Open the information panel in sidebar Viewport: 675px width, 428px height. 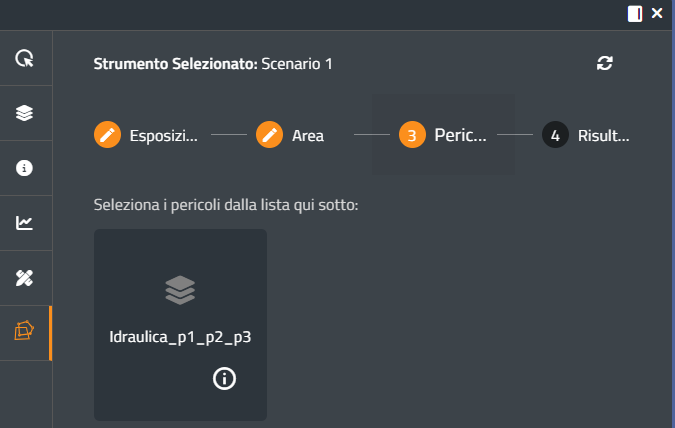(25, 168)
